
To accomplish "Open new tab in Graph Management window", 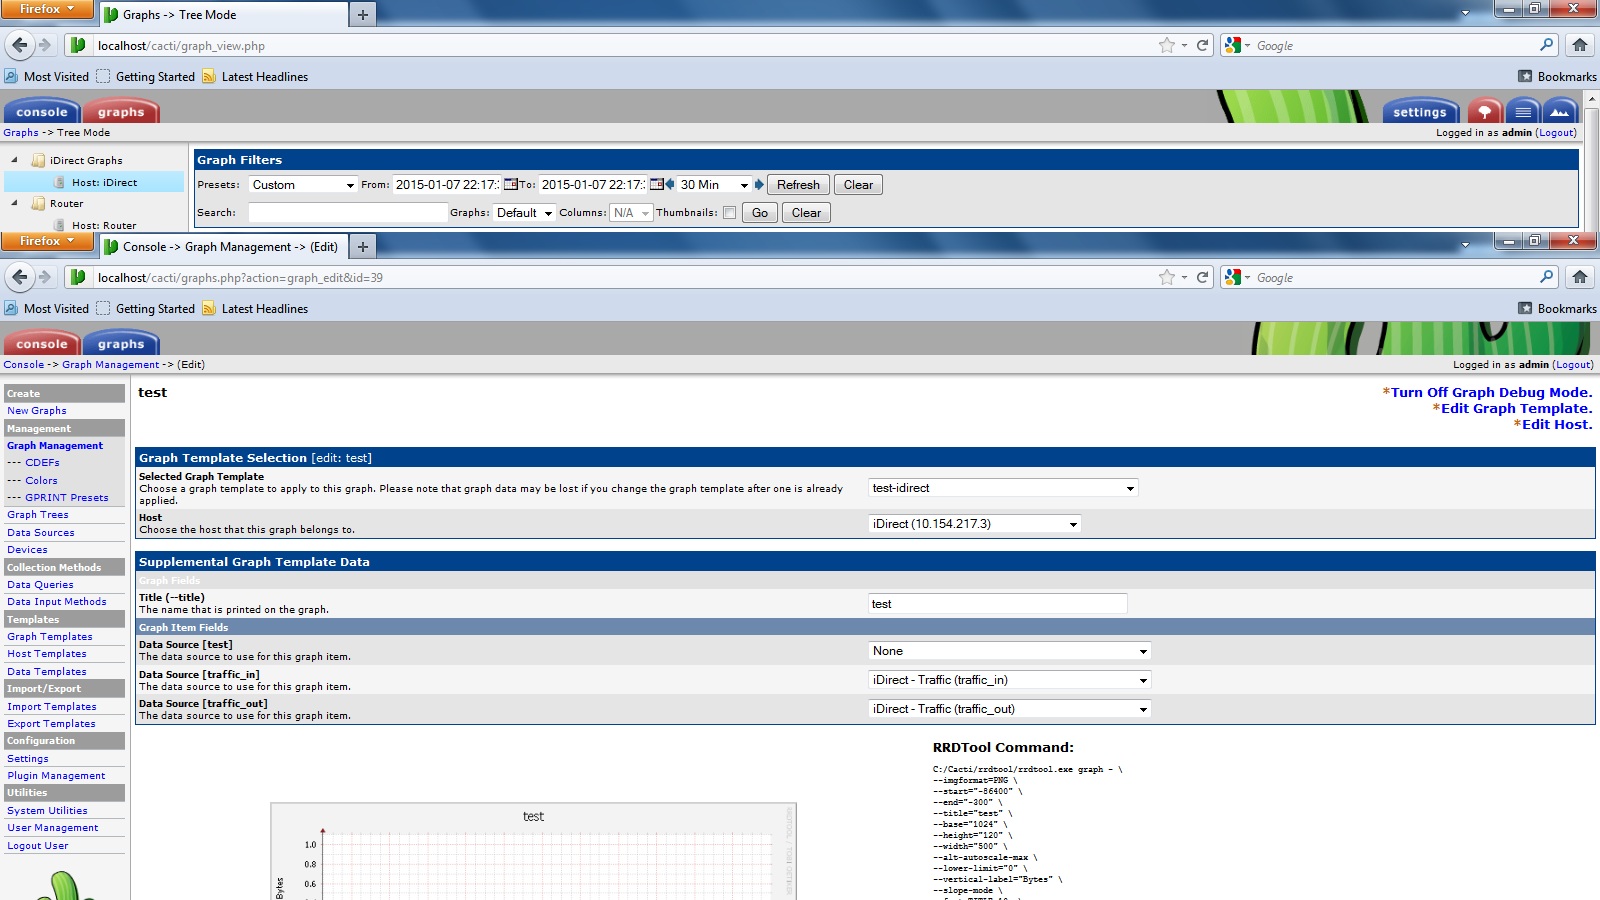I will tap(363, 247).
